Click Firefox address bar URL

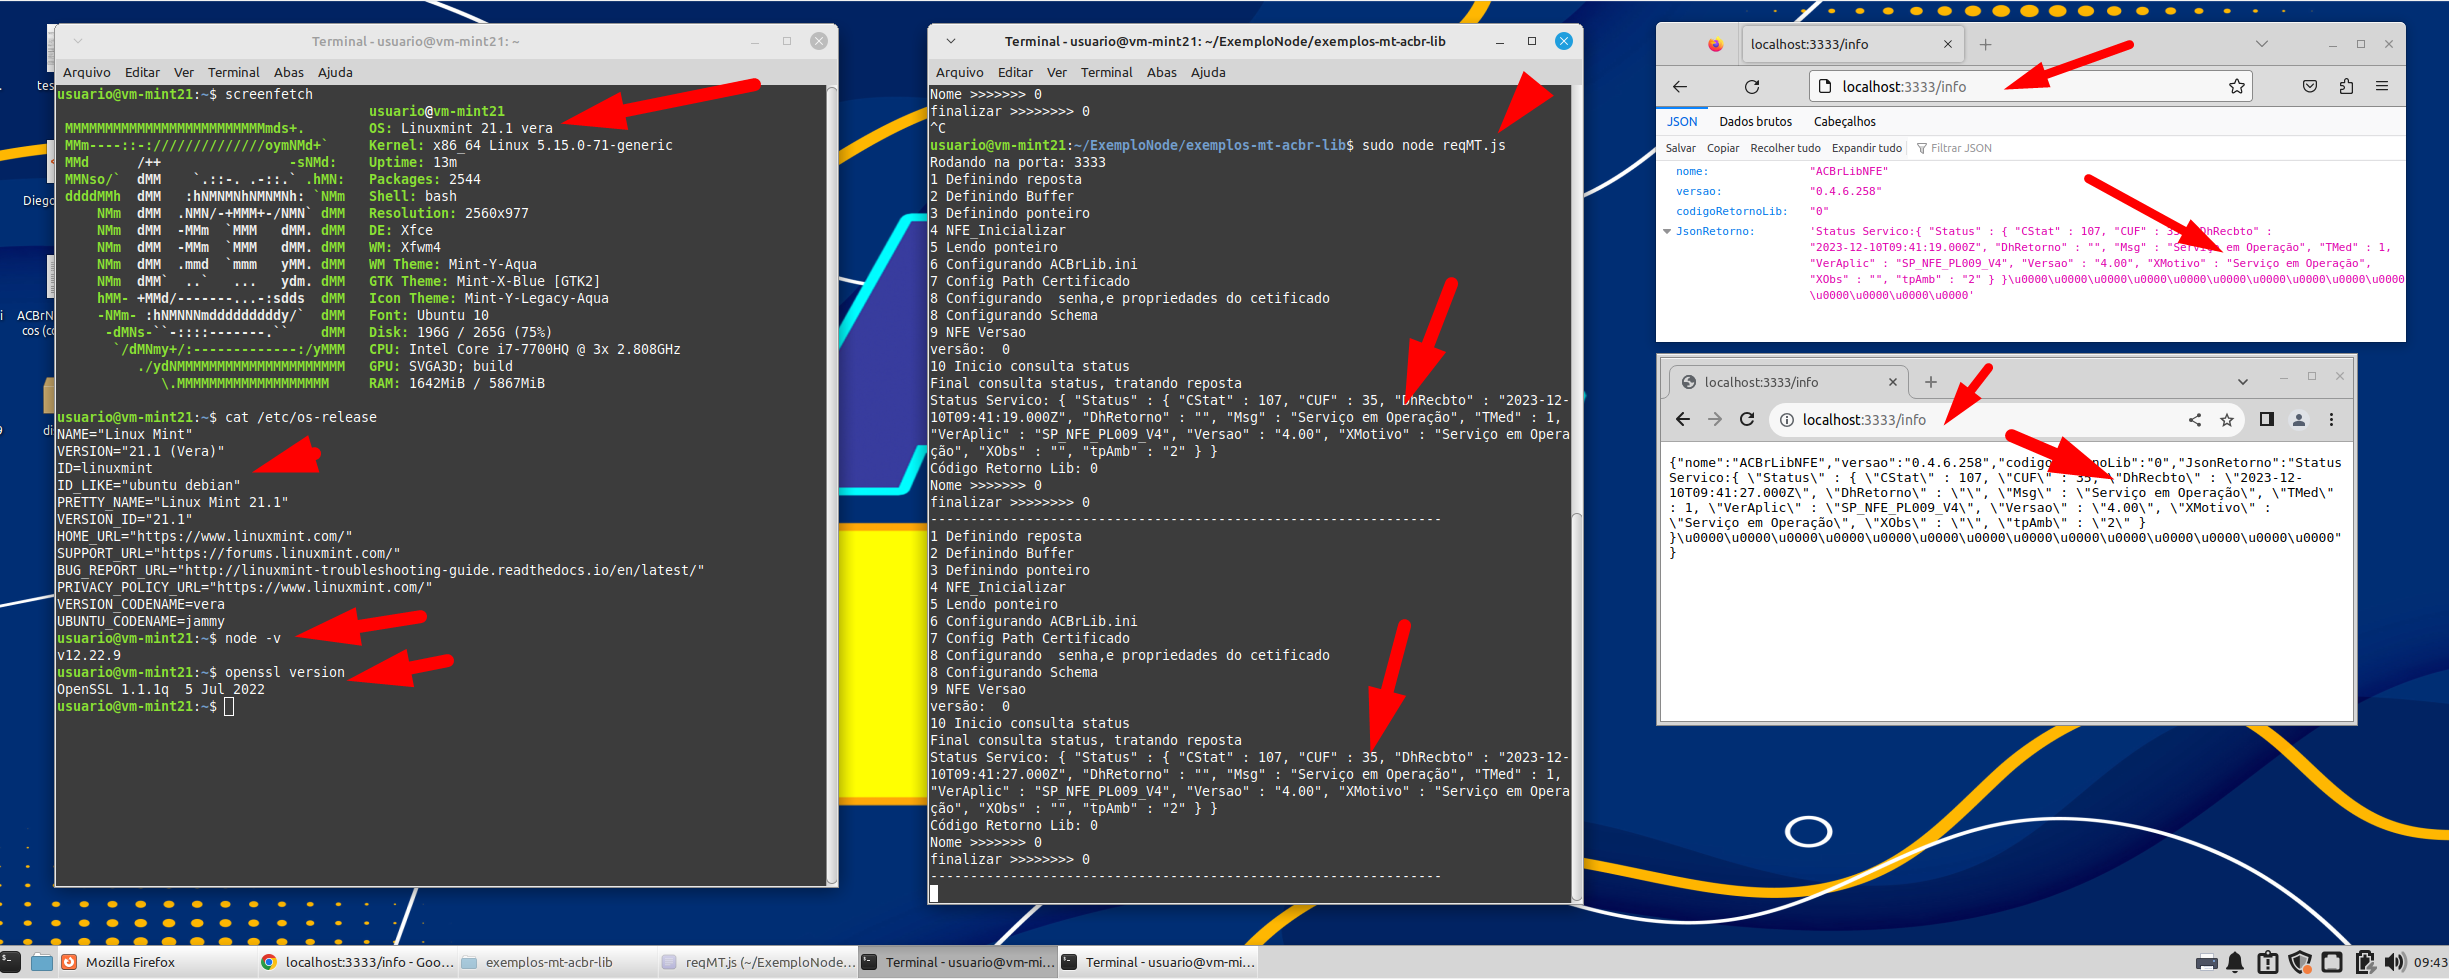pos(1904,87)
